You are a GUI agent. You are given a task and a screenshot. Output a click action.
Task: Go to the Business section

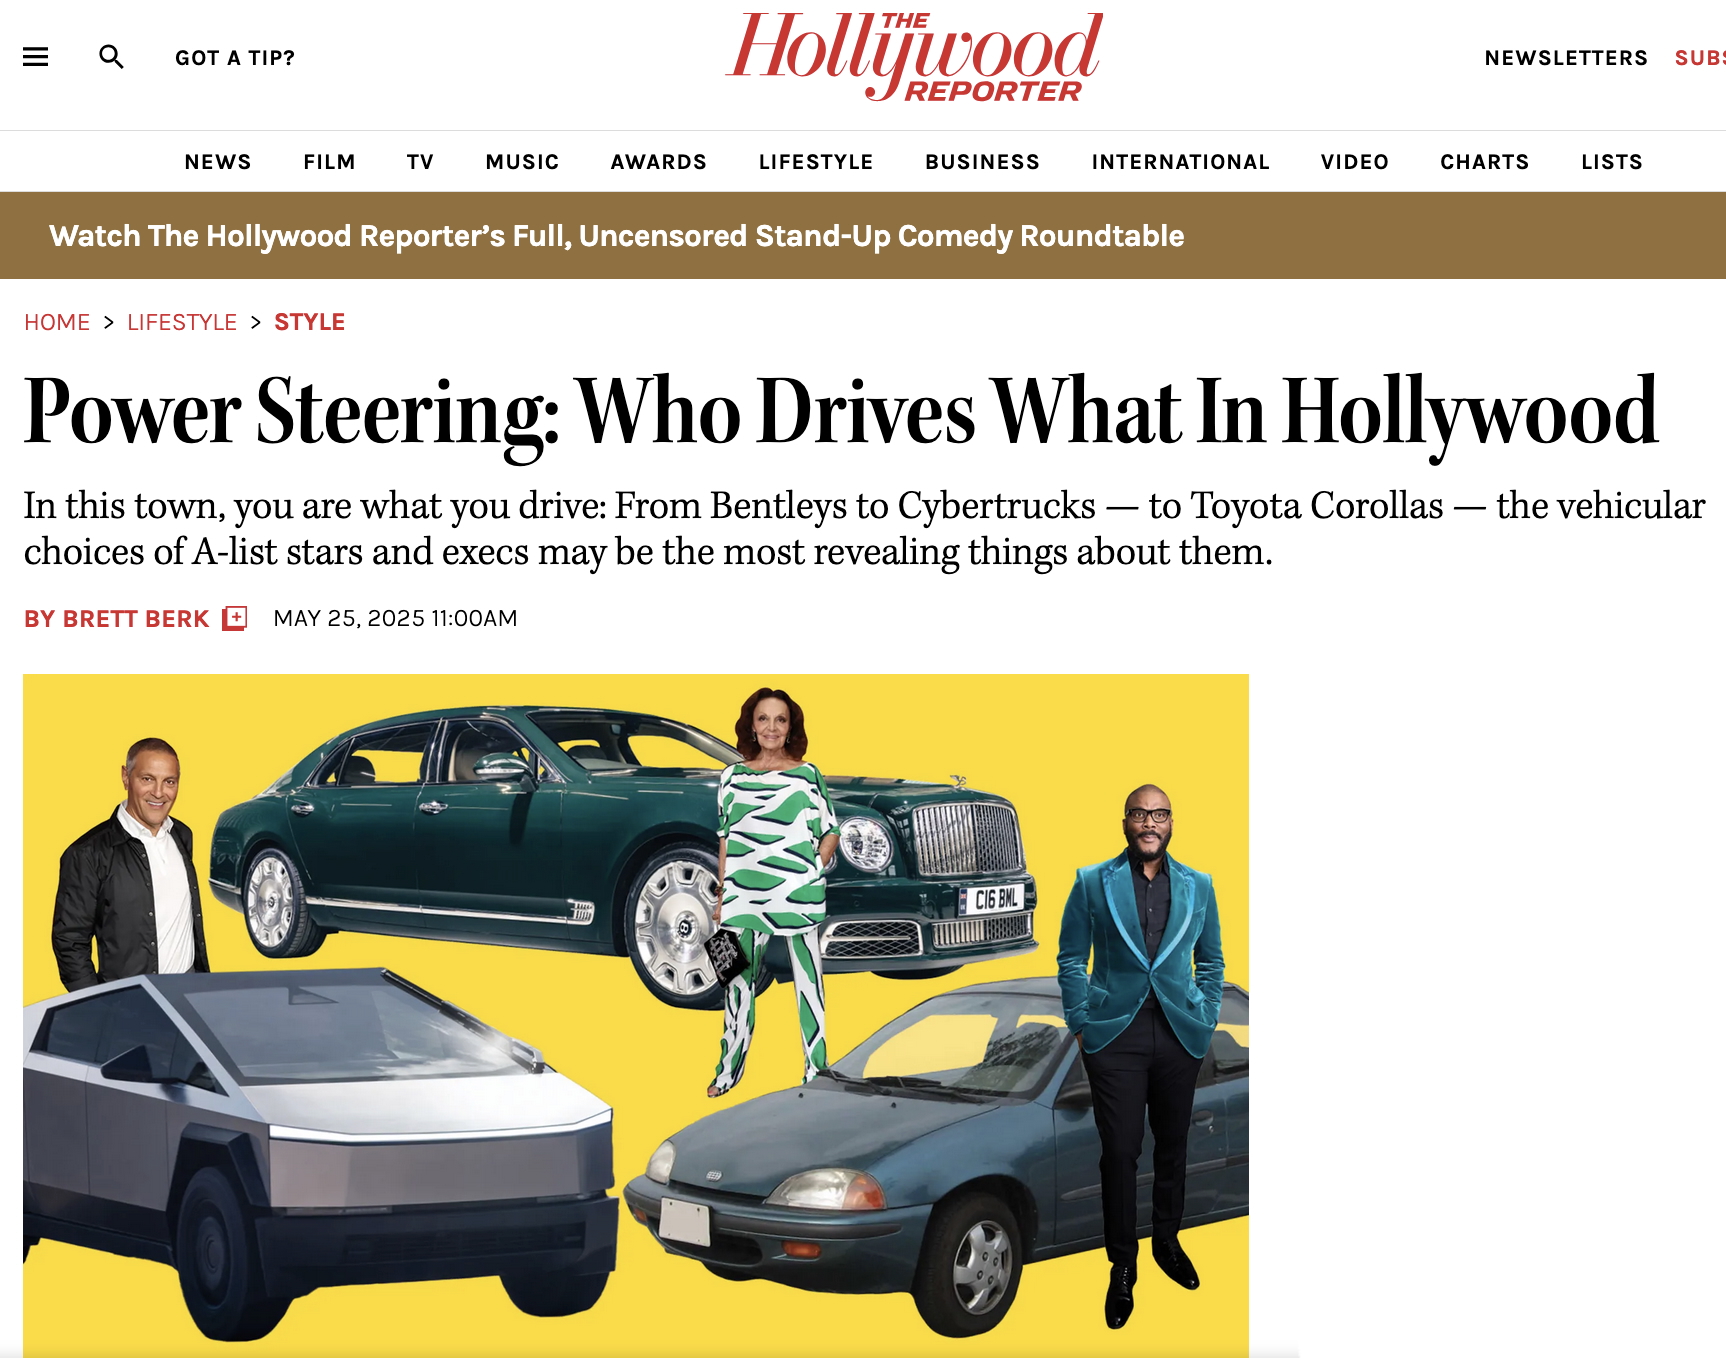[x=982, y=162]
